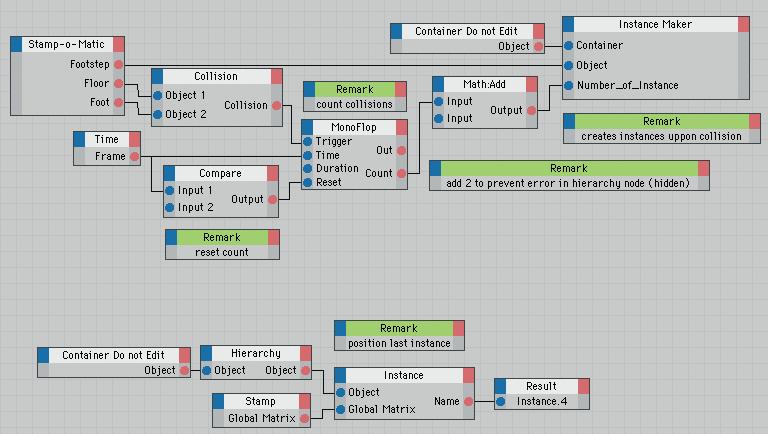The image size is (768, 434).
Task: Click the Name output port on Instance node
Action: click(x=469, y=401)
